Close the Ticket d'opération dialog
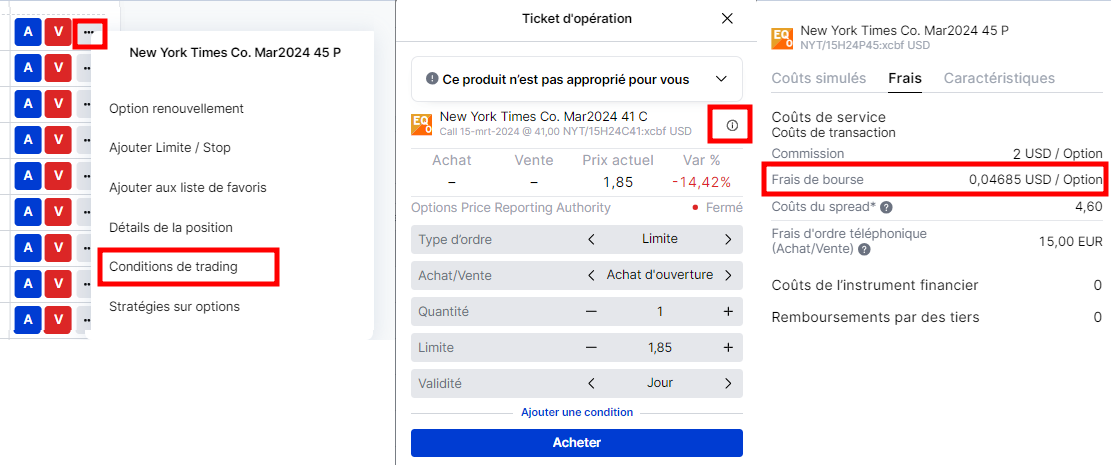Viewport: 1111px width, 465px height. coord(727,19)
